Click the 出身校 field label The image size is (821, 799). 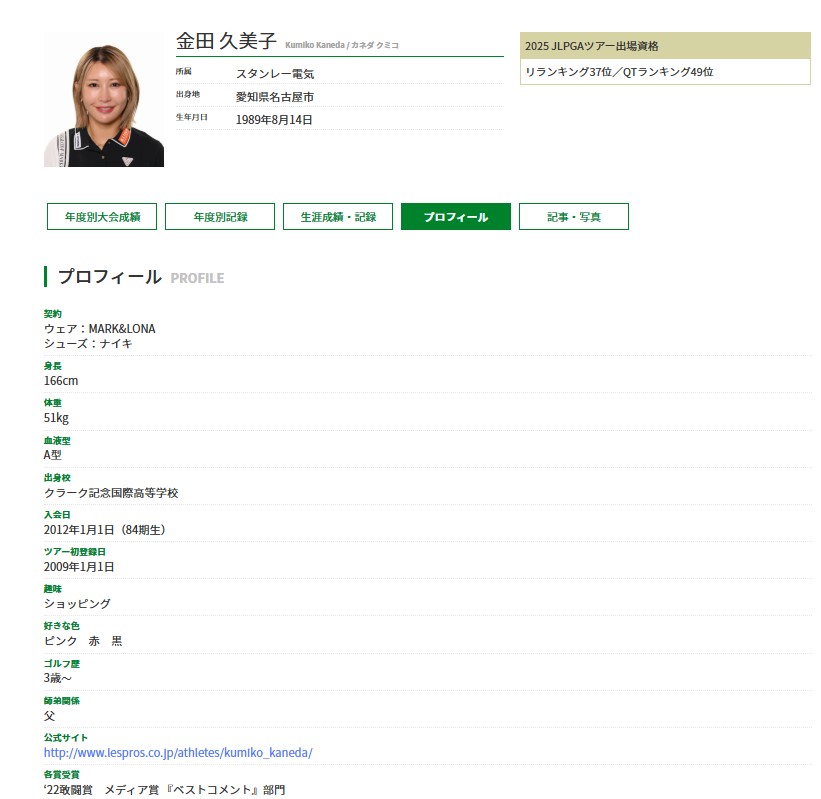(57, 478)
